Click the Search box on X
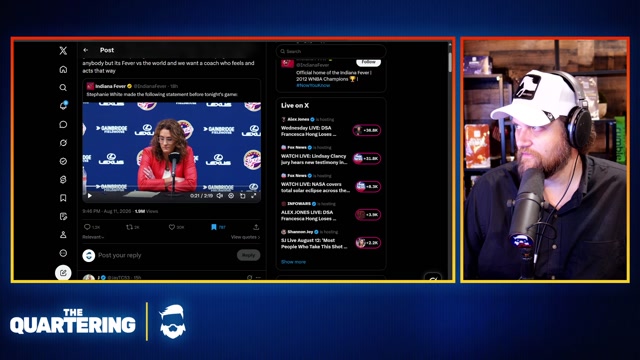 pyautogui.click(x=331, y=51)
